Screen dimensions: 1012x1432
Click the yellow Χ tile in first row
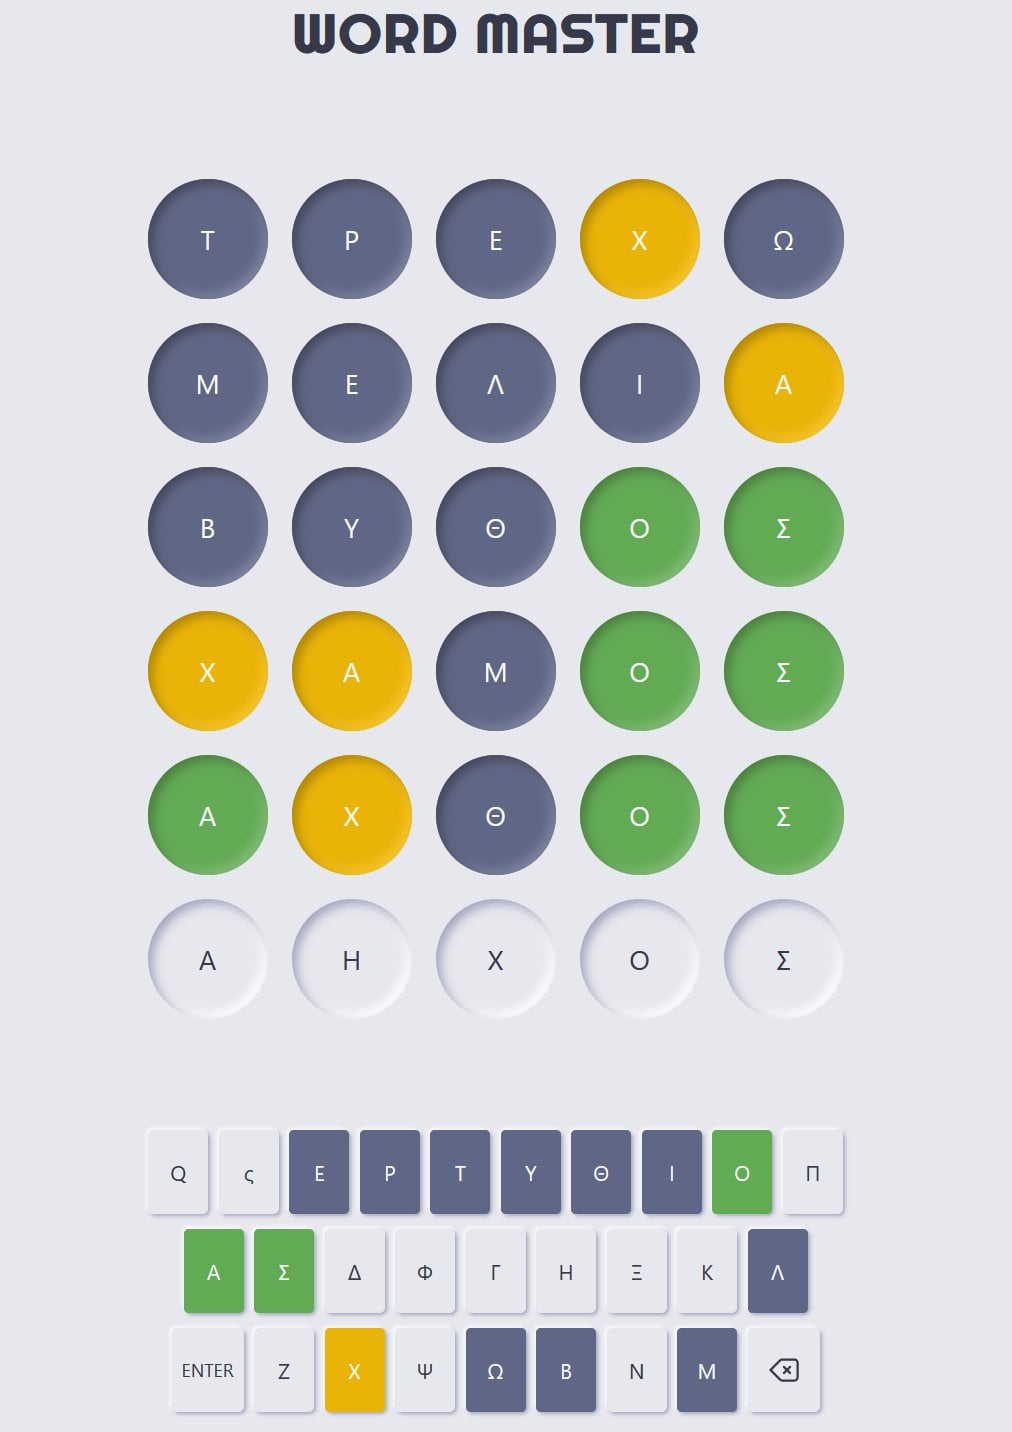(640, 239)
